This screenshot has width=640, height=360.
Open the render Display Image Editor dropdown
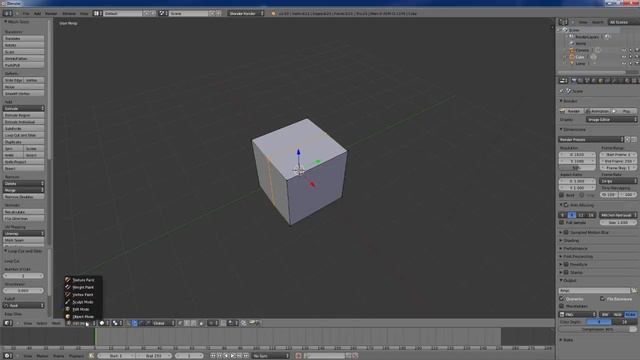[x=611, y=120]
